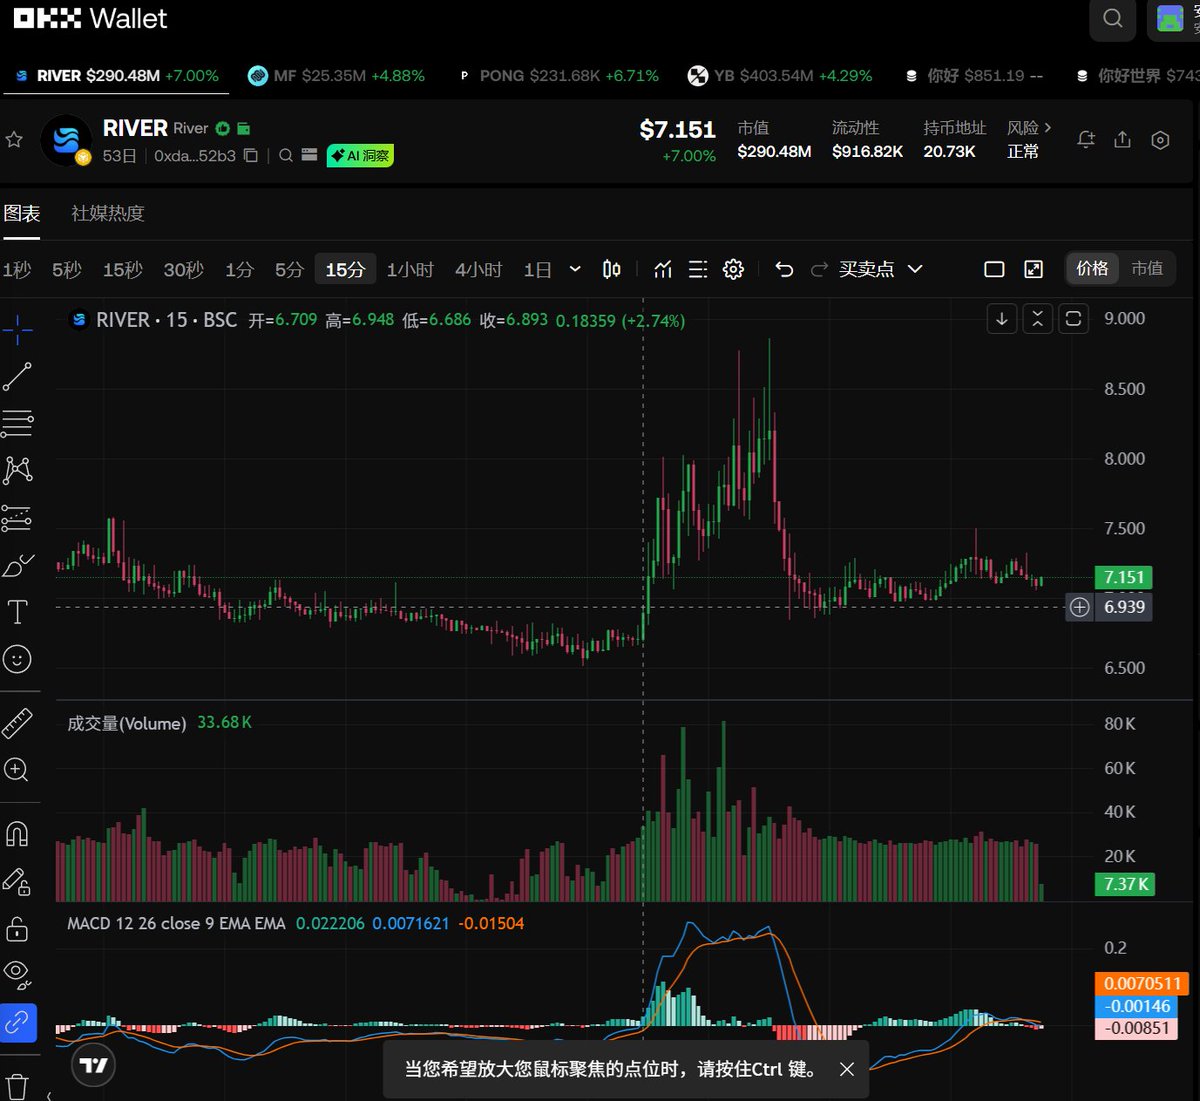
Task: Toggle hide all drawings eye icon
Action: 17,972
